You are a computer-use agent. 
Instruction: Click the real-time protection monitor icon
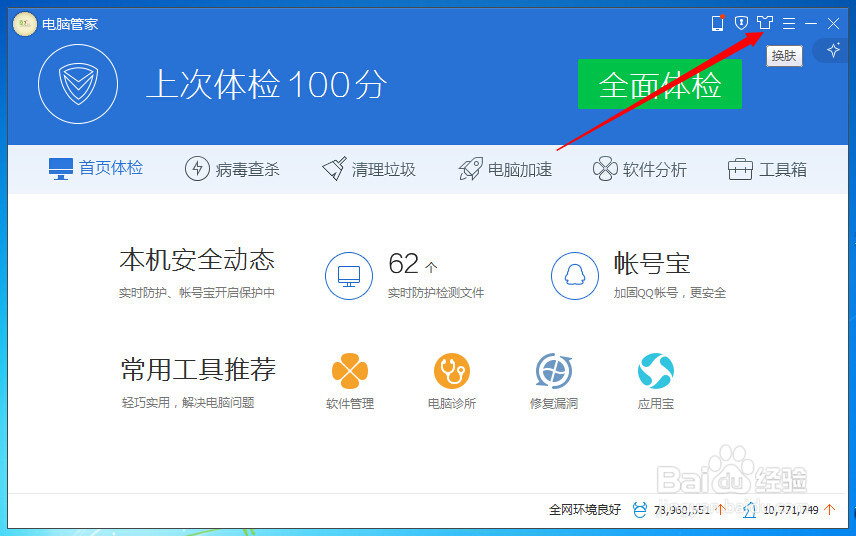coord(349,276)
